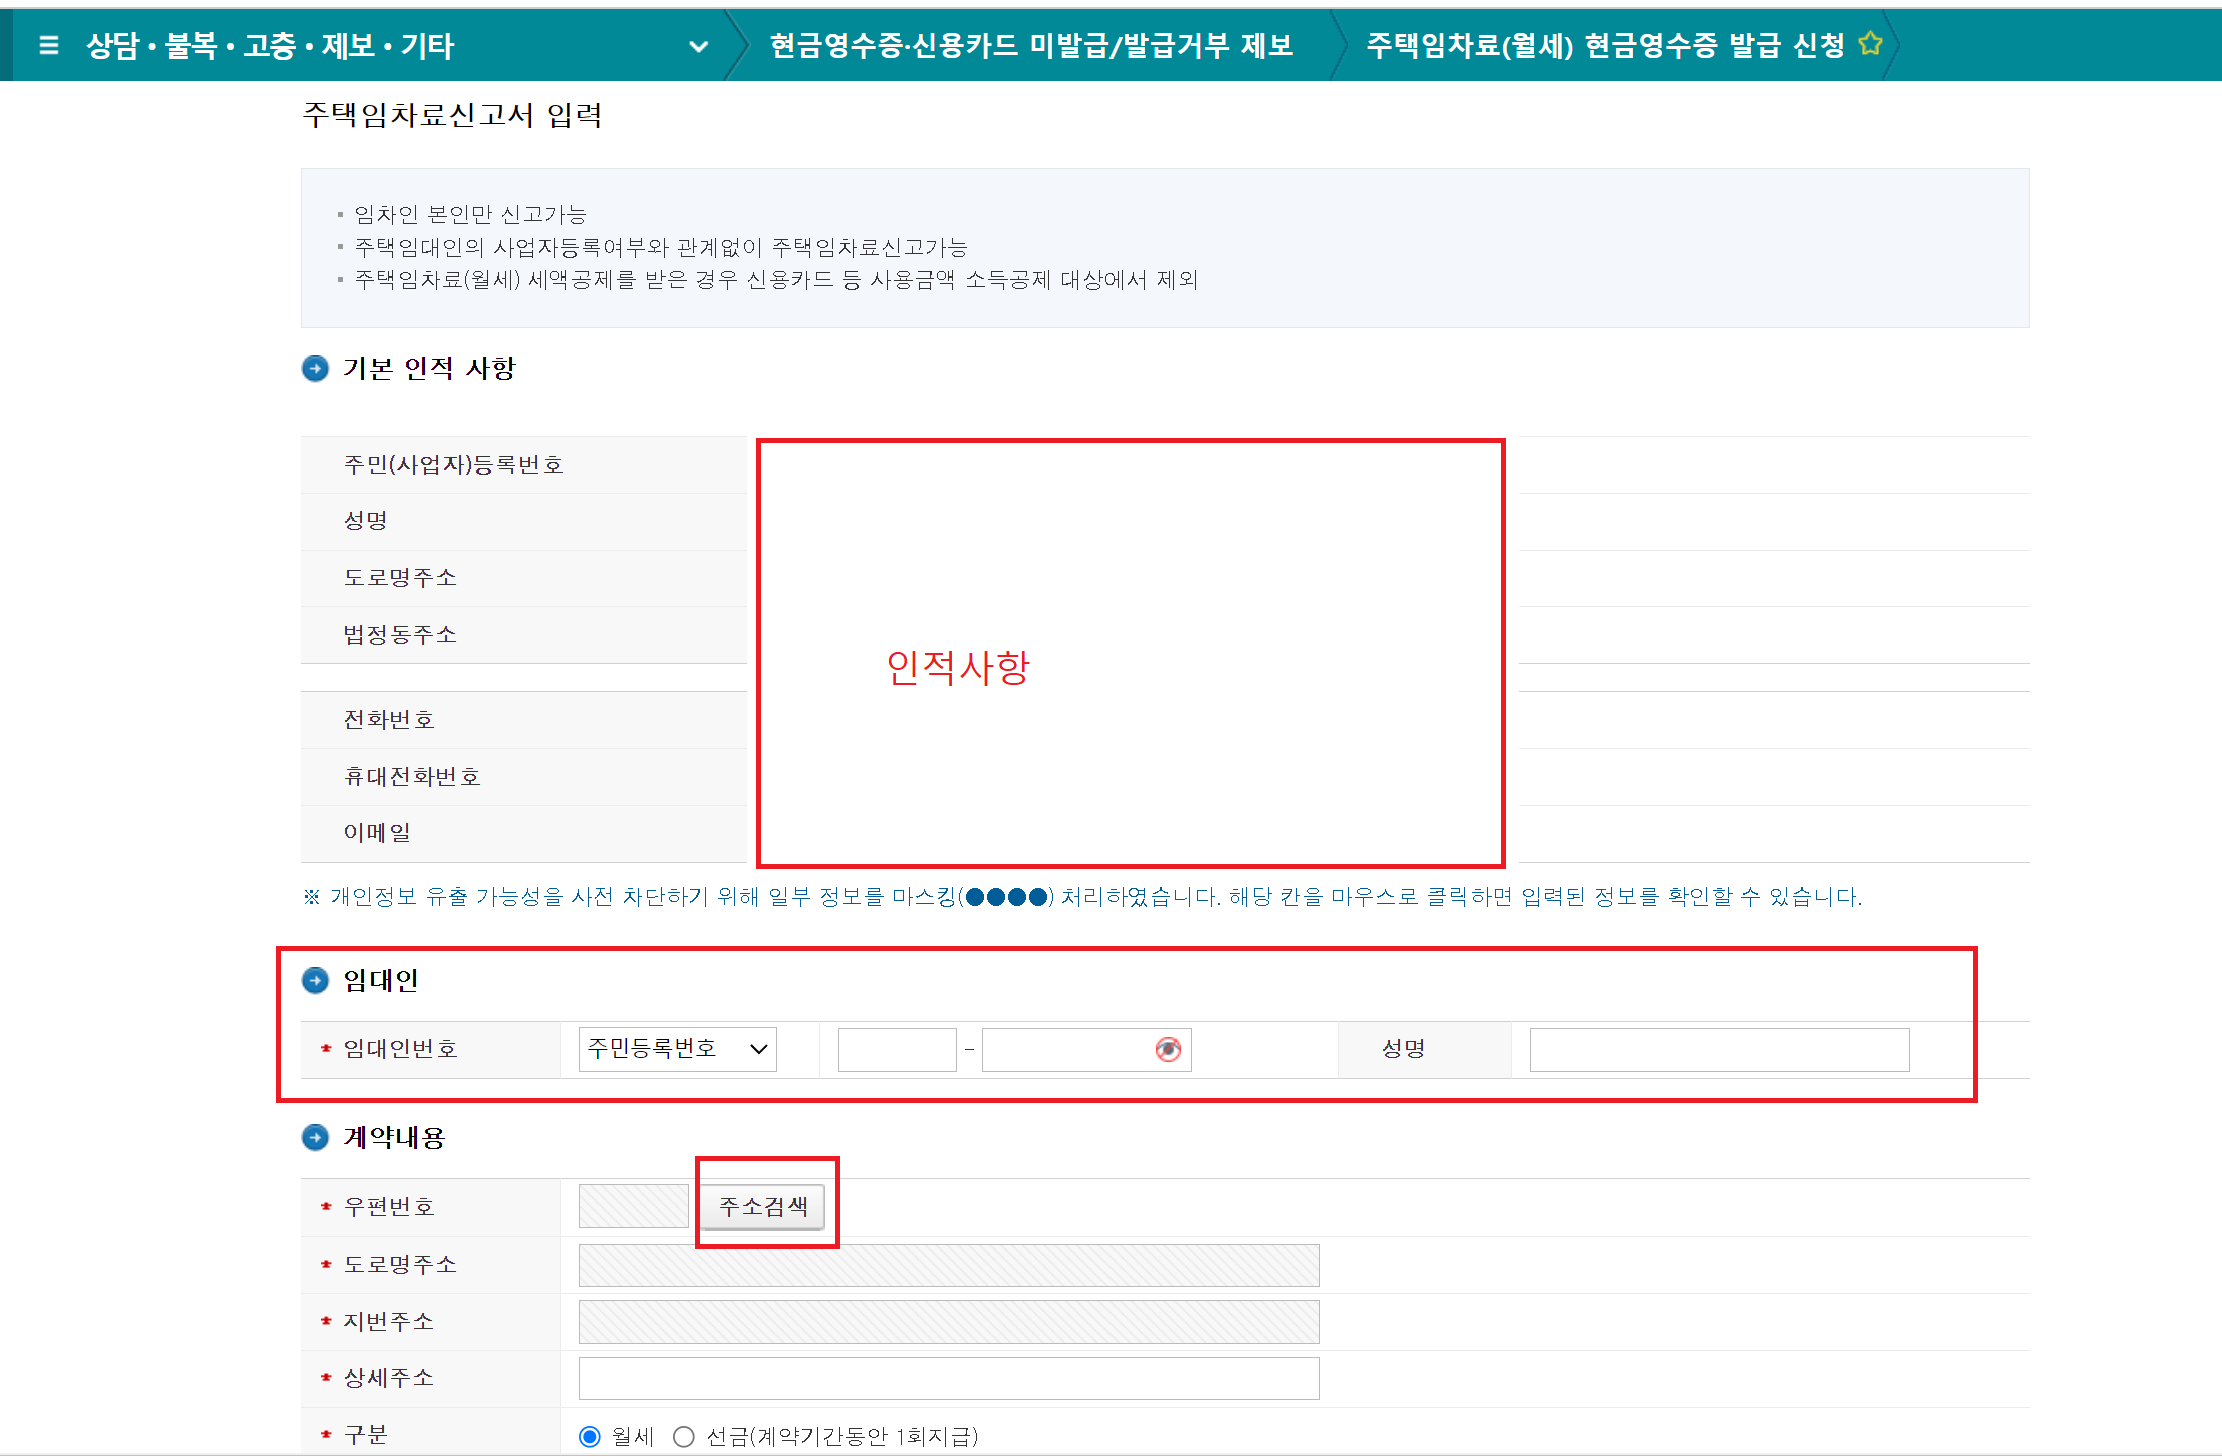Select the 월세 radio button
2222x1456 pixels.
(x=592, y=1434)
